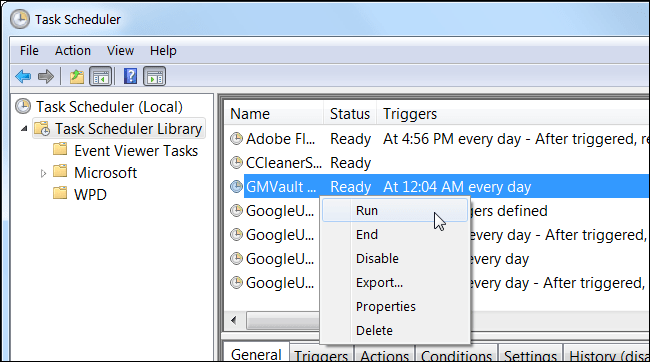
Task: Click the WPD folder icon
Action: [x=60, y=193]
